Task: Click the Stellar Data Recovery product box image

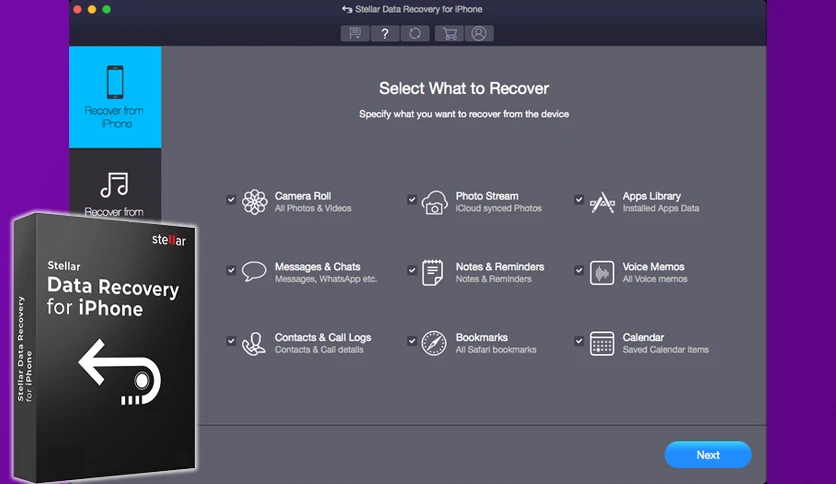Action: 104,346
